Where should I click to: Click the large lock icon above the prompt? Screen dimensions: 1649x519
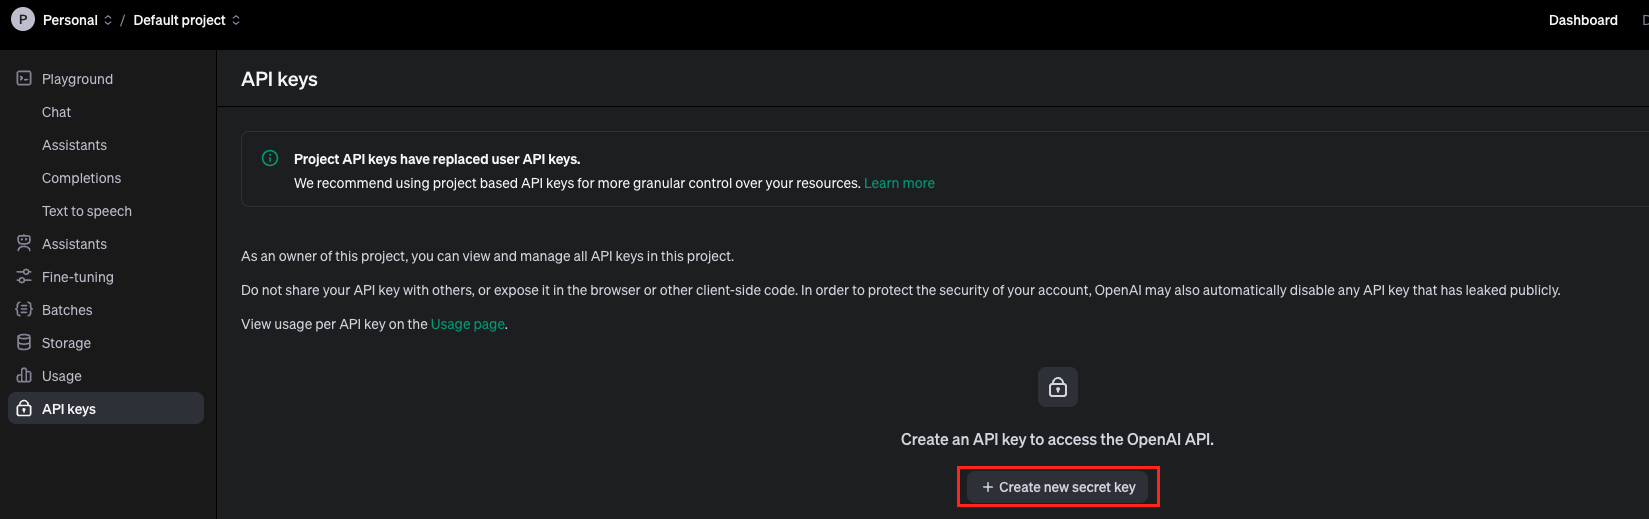click(x=1057, y=387)
